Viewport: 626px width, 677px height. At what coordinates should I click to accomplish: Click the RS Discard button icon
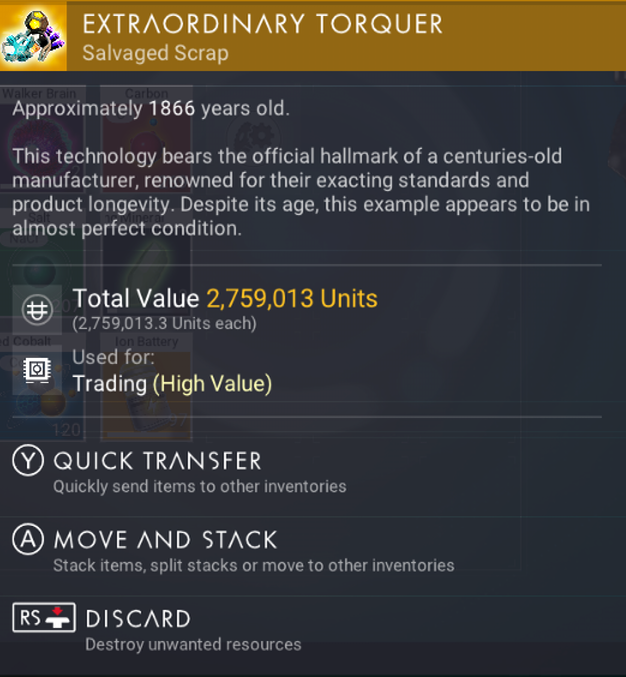[44, 617]
